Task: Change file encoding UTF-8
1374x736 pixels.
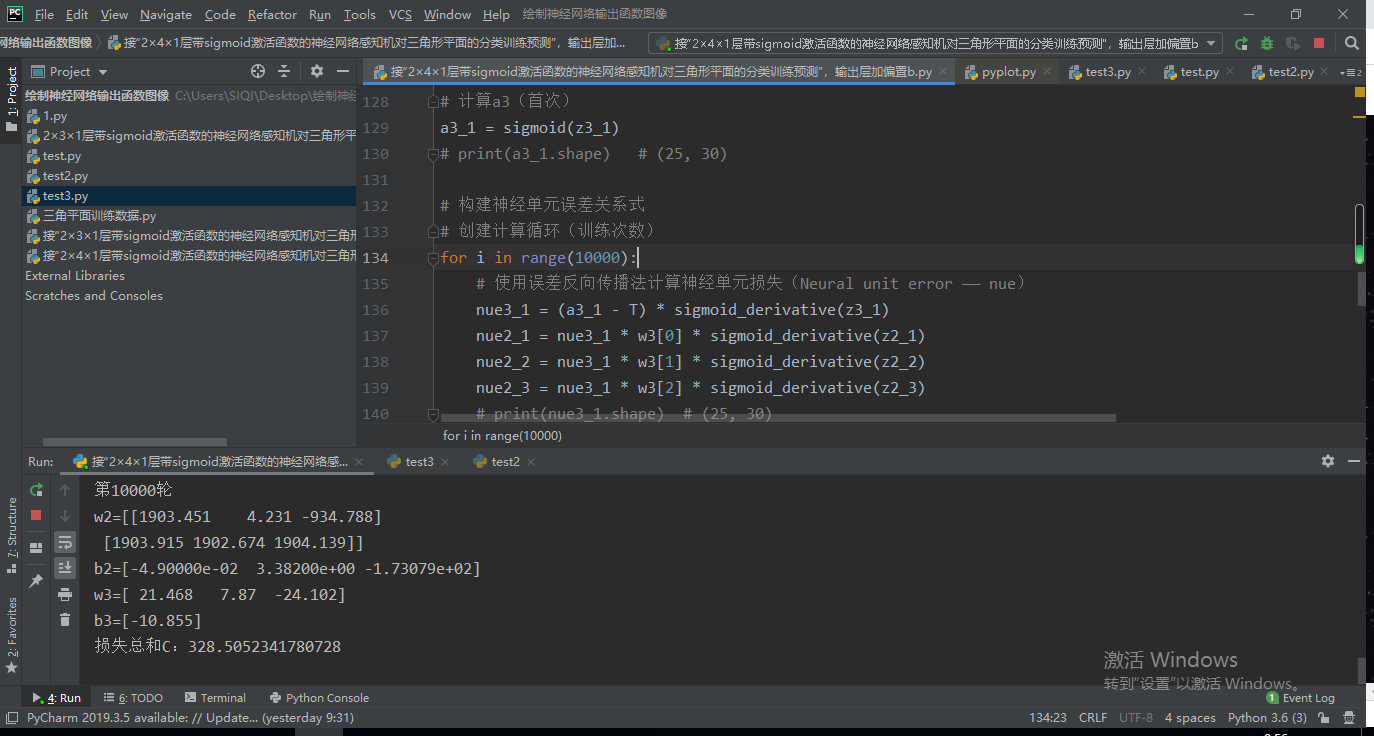Action: click(1136, 718)
